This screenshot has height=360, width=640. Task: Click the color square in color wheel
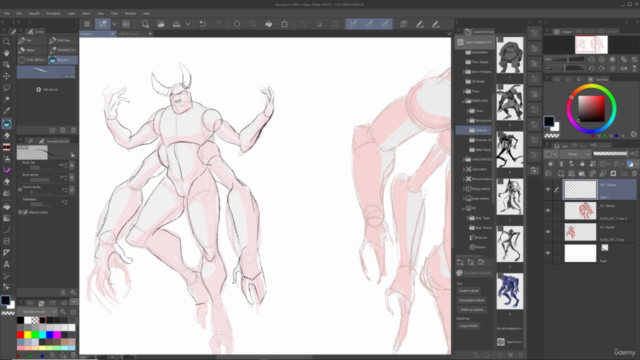(591, 109)
